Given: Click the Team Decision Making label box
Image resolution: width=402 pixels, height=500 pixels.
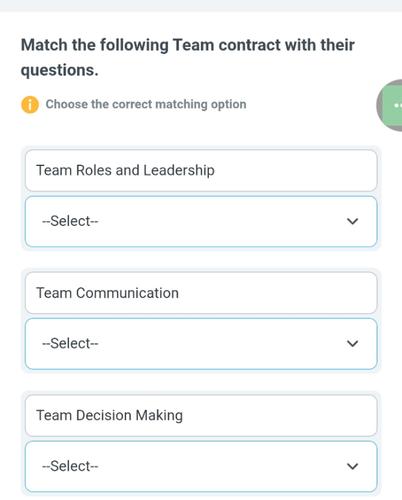Looking at the screenshot, I should [x=201, y=415].
